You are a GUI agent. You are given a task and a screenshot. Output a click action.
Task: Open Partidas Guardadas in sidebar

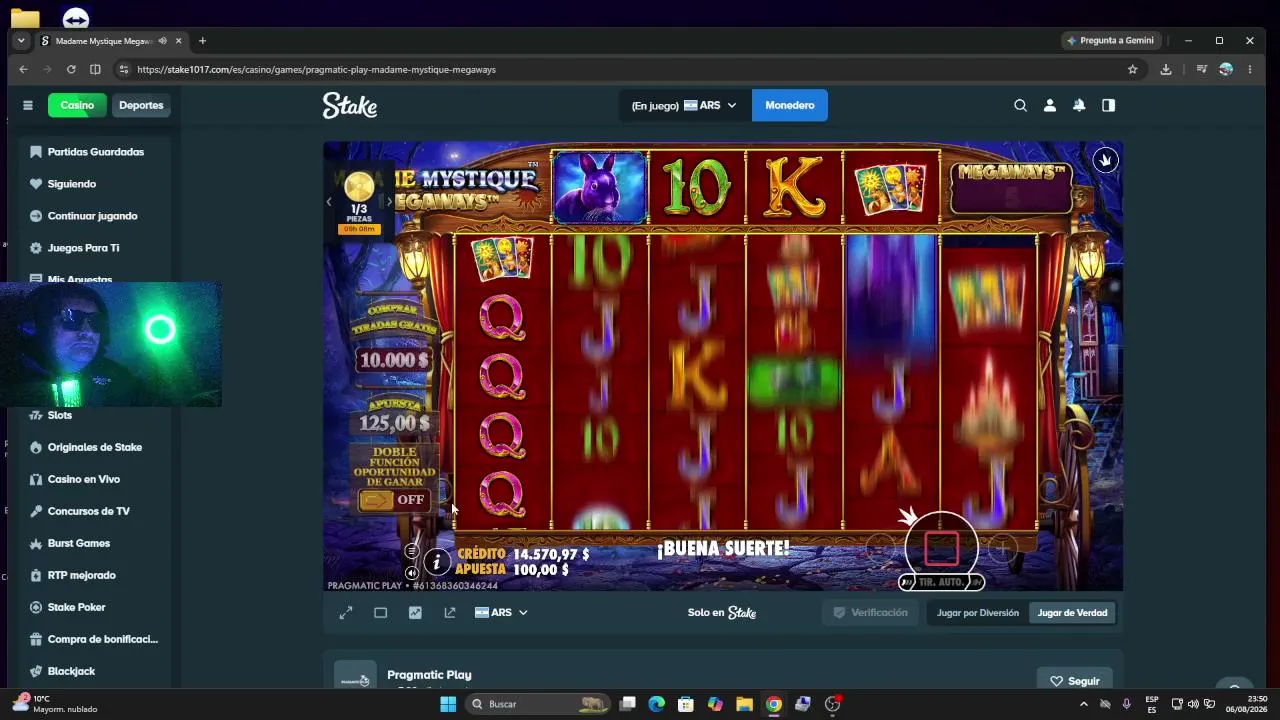pyautogui.click(x=95, y=152)
